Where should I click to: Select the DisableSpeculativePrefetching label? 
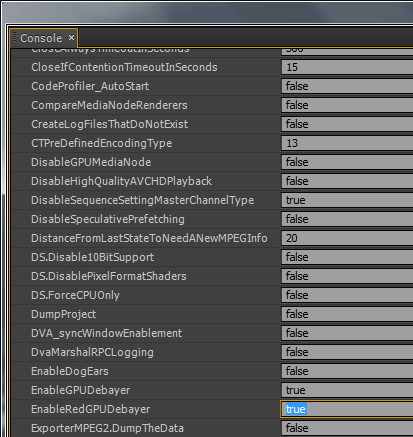click(108, 219)
